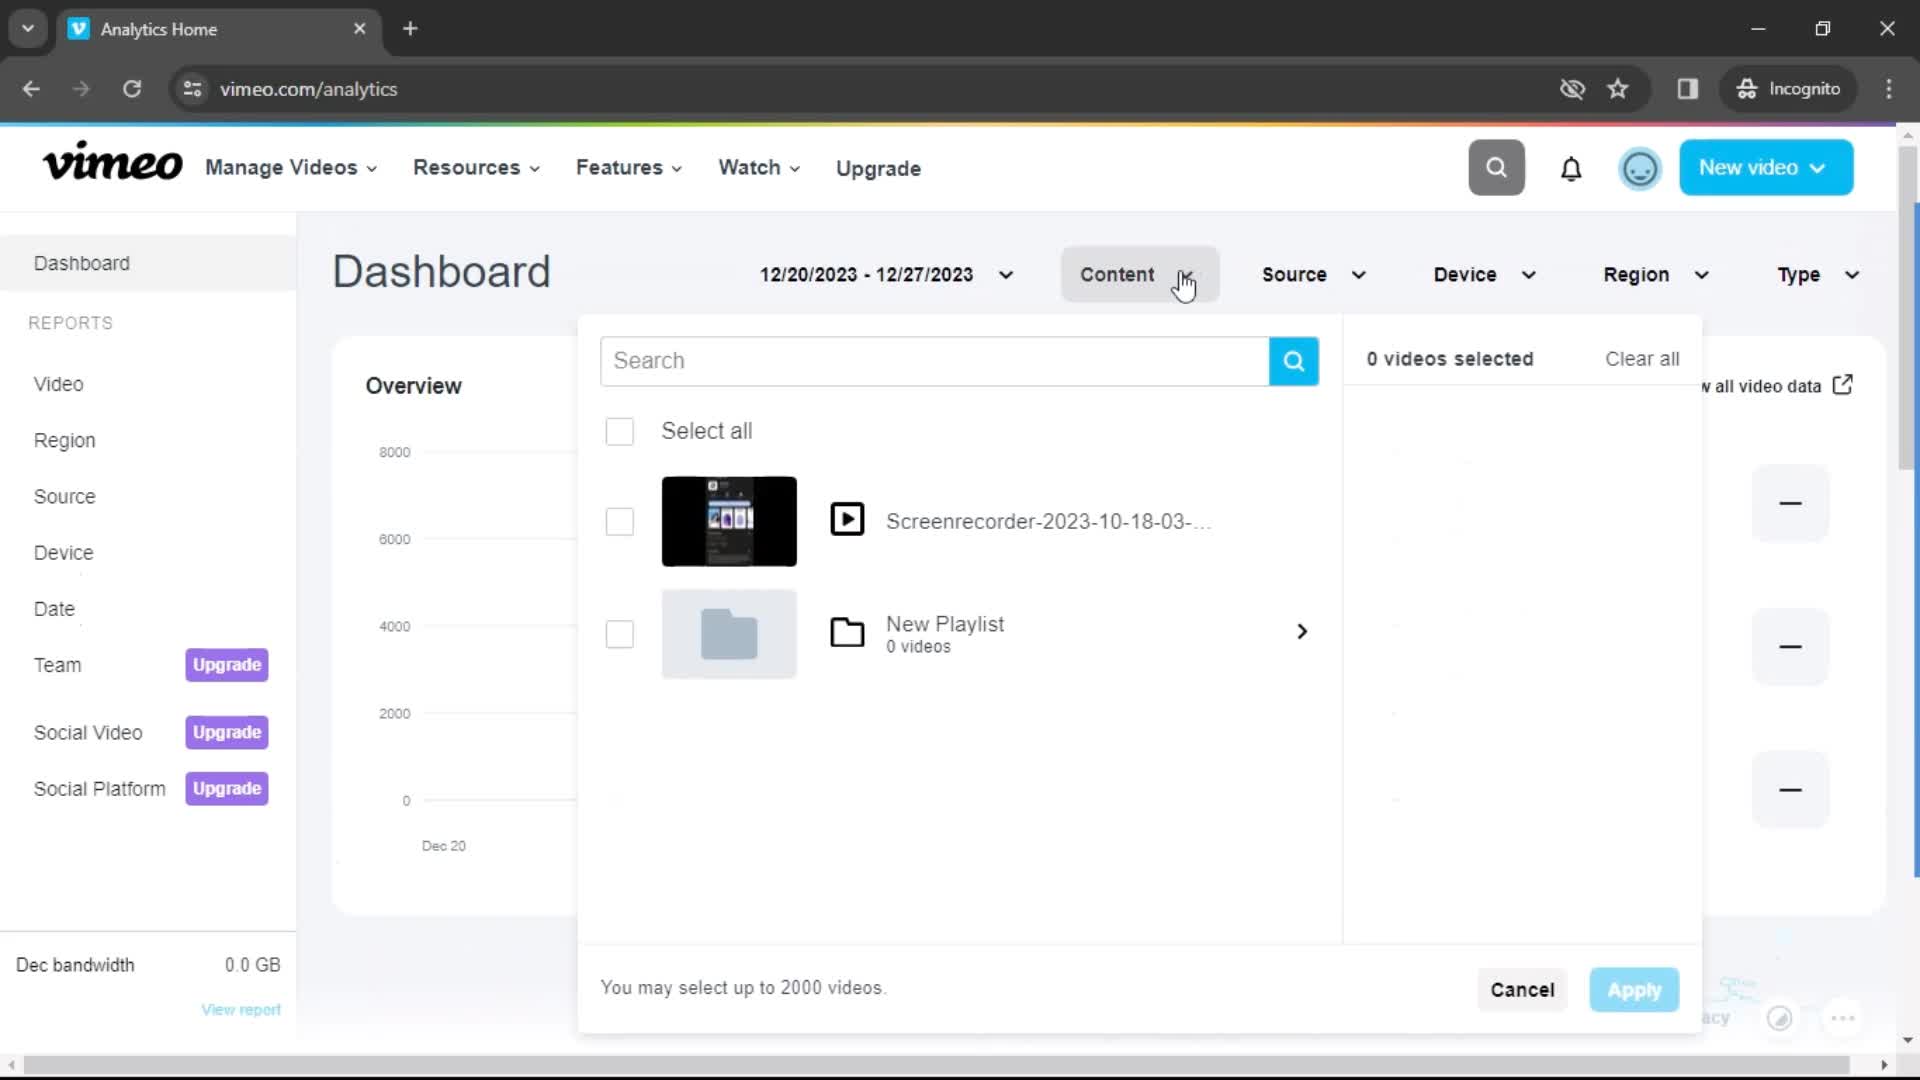Select the Video report menu item
Image resolution: width=1920 pixels, height=1080 pixels.
(58, 382)
